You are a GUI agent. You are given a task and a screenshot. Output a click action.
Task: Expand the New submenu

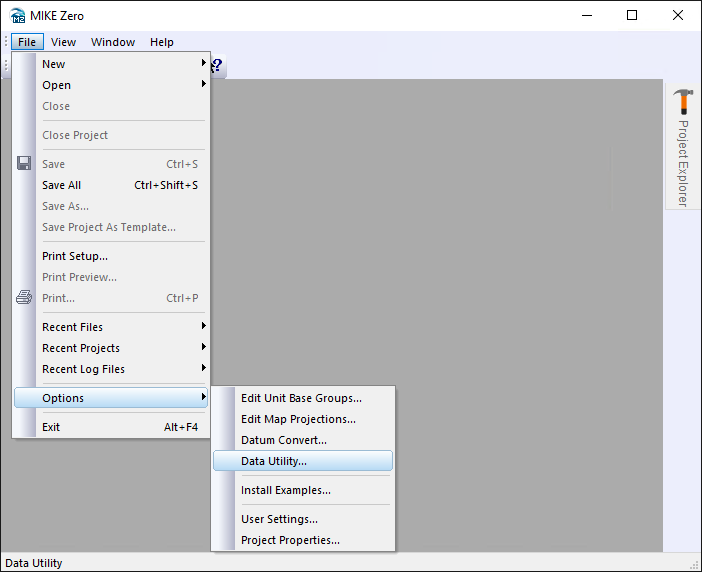click(x=110, y=64)
